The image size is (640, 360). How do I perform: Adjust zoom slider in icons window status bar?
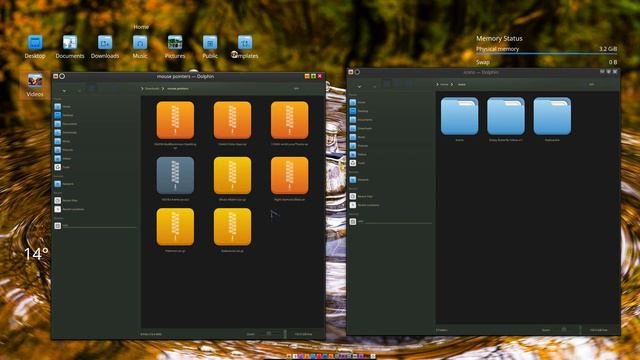564,330
